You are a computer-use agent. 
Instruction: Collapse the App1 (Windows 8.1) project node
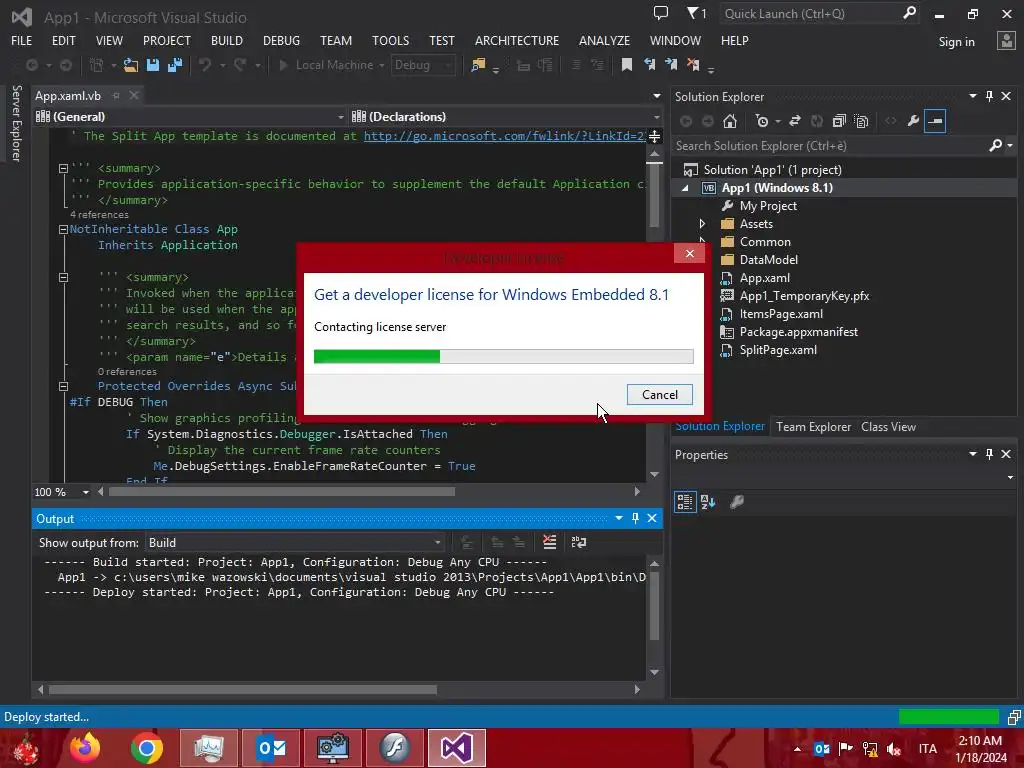(x=685, y=188)
